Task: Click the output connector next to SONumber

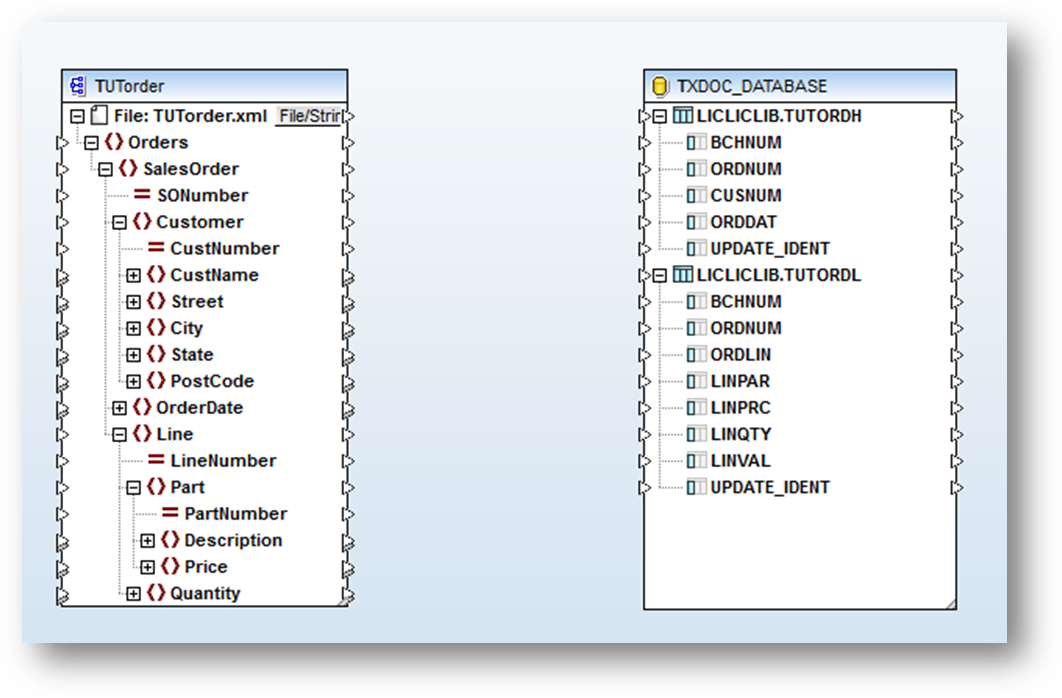Action: 348,196
